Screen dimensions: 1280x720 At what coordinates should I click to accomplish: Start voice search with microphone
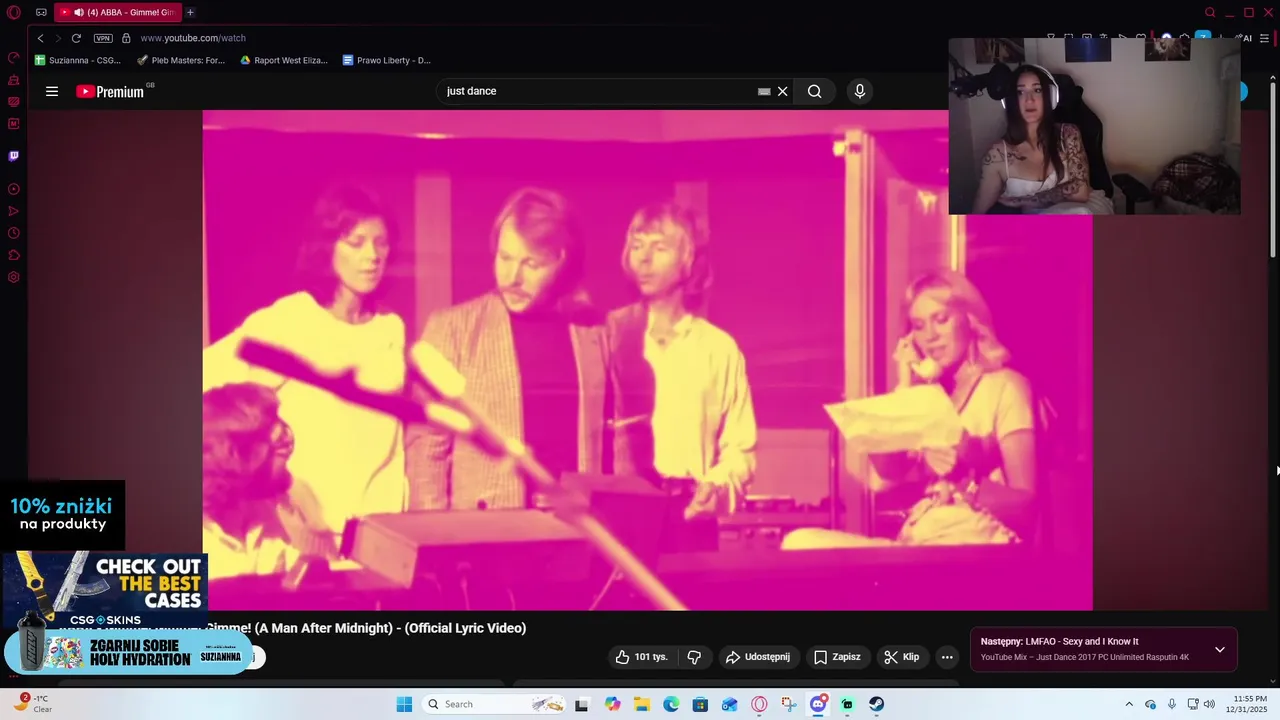[x=859, y=91]
